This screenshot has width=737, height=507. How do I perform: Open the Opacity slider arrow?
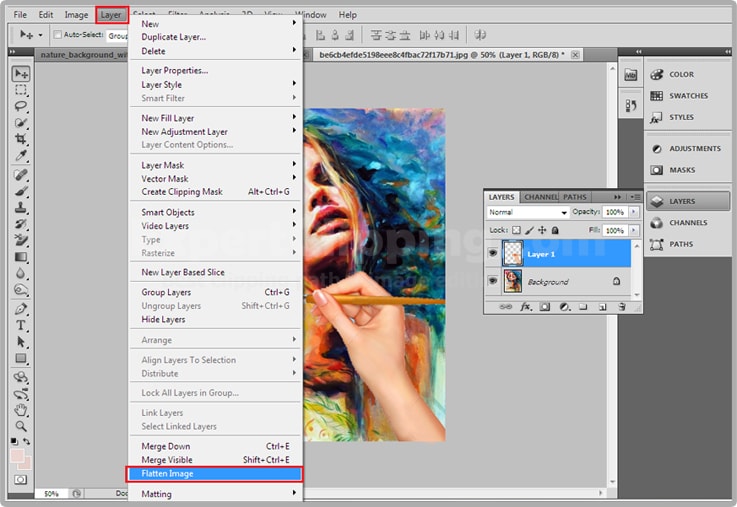click(x=634, y=212)
